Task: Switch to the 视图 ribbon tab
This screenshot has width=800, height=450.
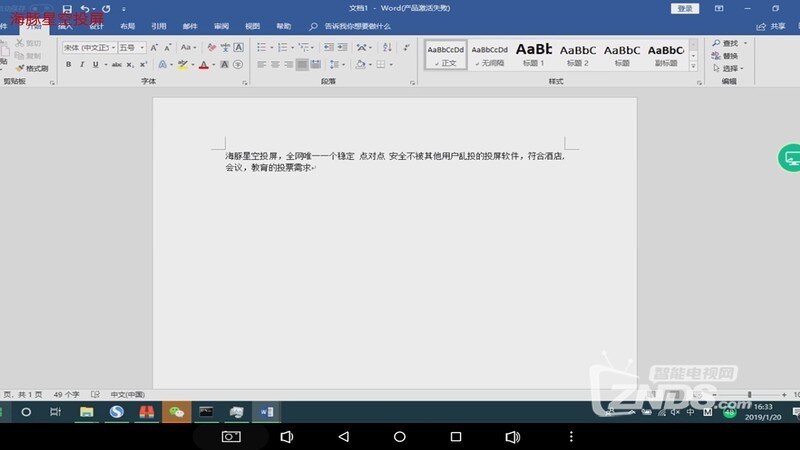Action: 252,26
